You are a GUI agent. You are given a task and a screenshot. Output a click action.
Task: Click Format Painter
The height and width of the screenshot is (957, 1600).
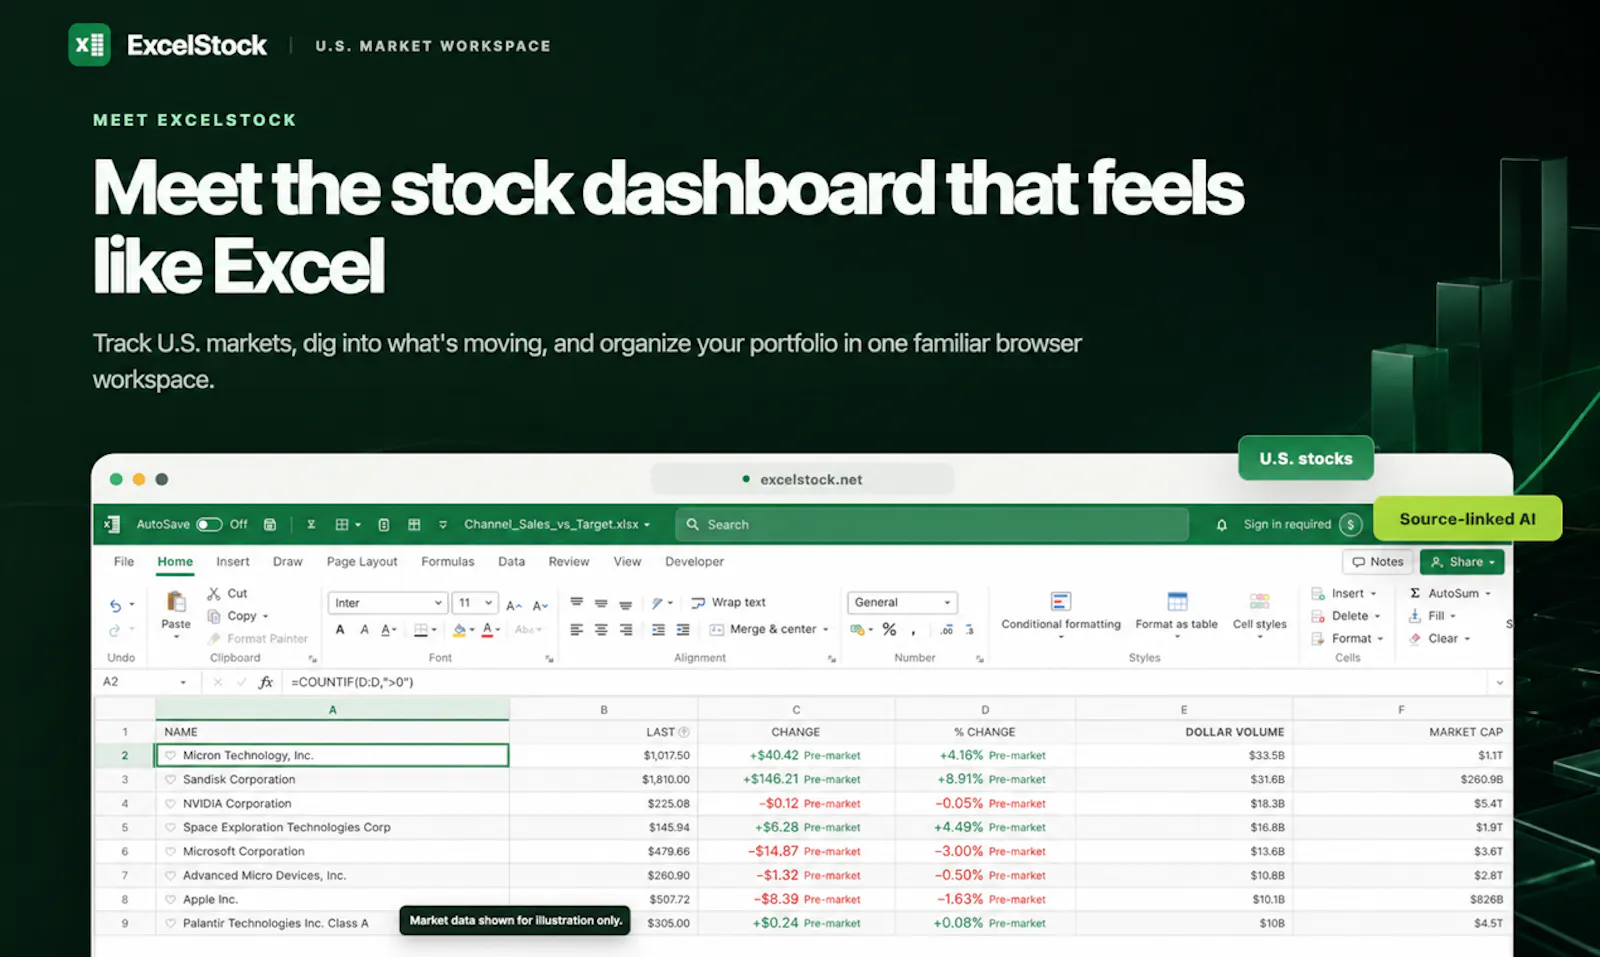point(258,638)
